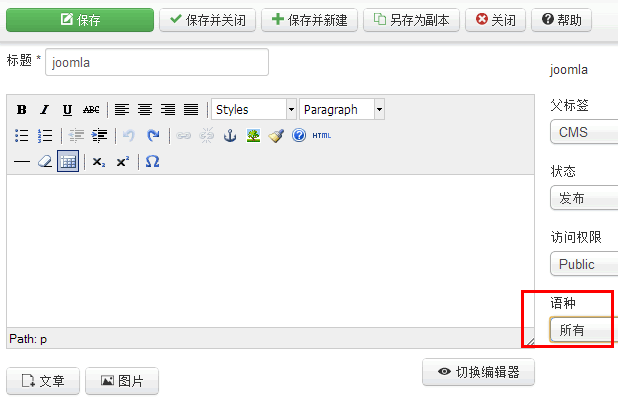Decrease paragraph indent (outdent)
618x399 pixels.
[76, 136]
